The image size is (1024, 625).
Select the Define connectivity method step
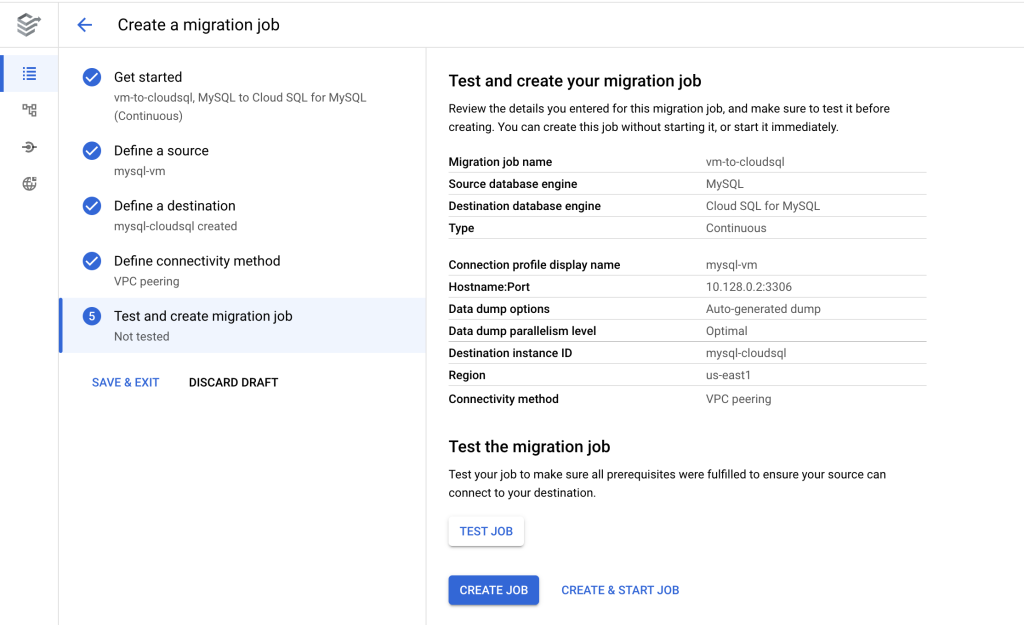pos(197,261)
